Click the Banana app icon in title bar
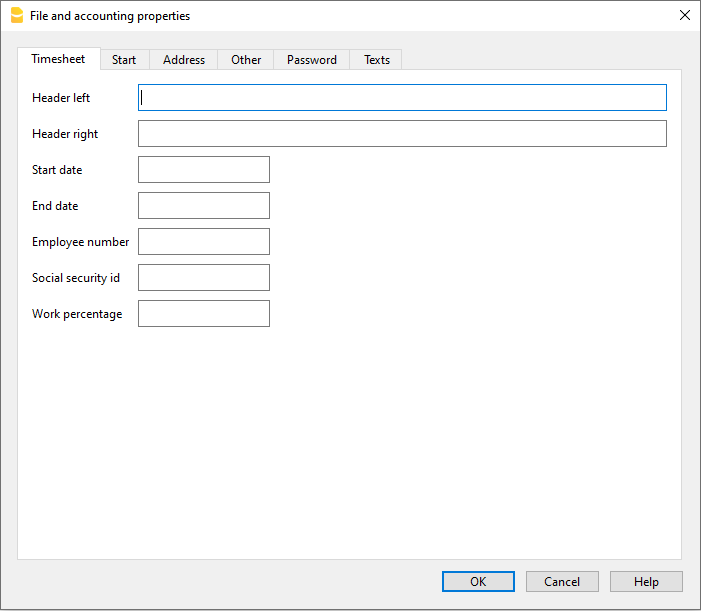The height and width of the screenshot is (611, 701). click(16, 15)
